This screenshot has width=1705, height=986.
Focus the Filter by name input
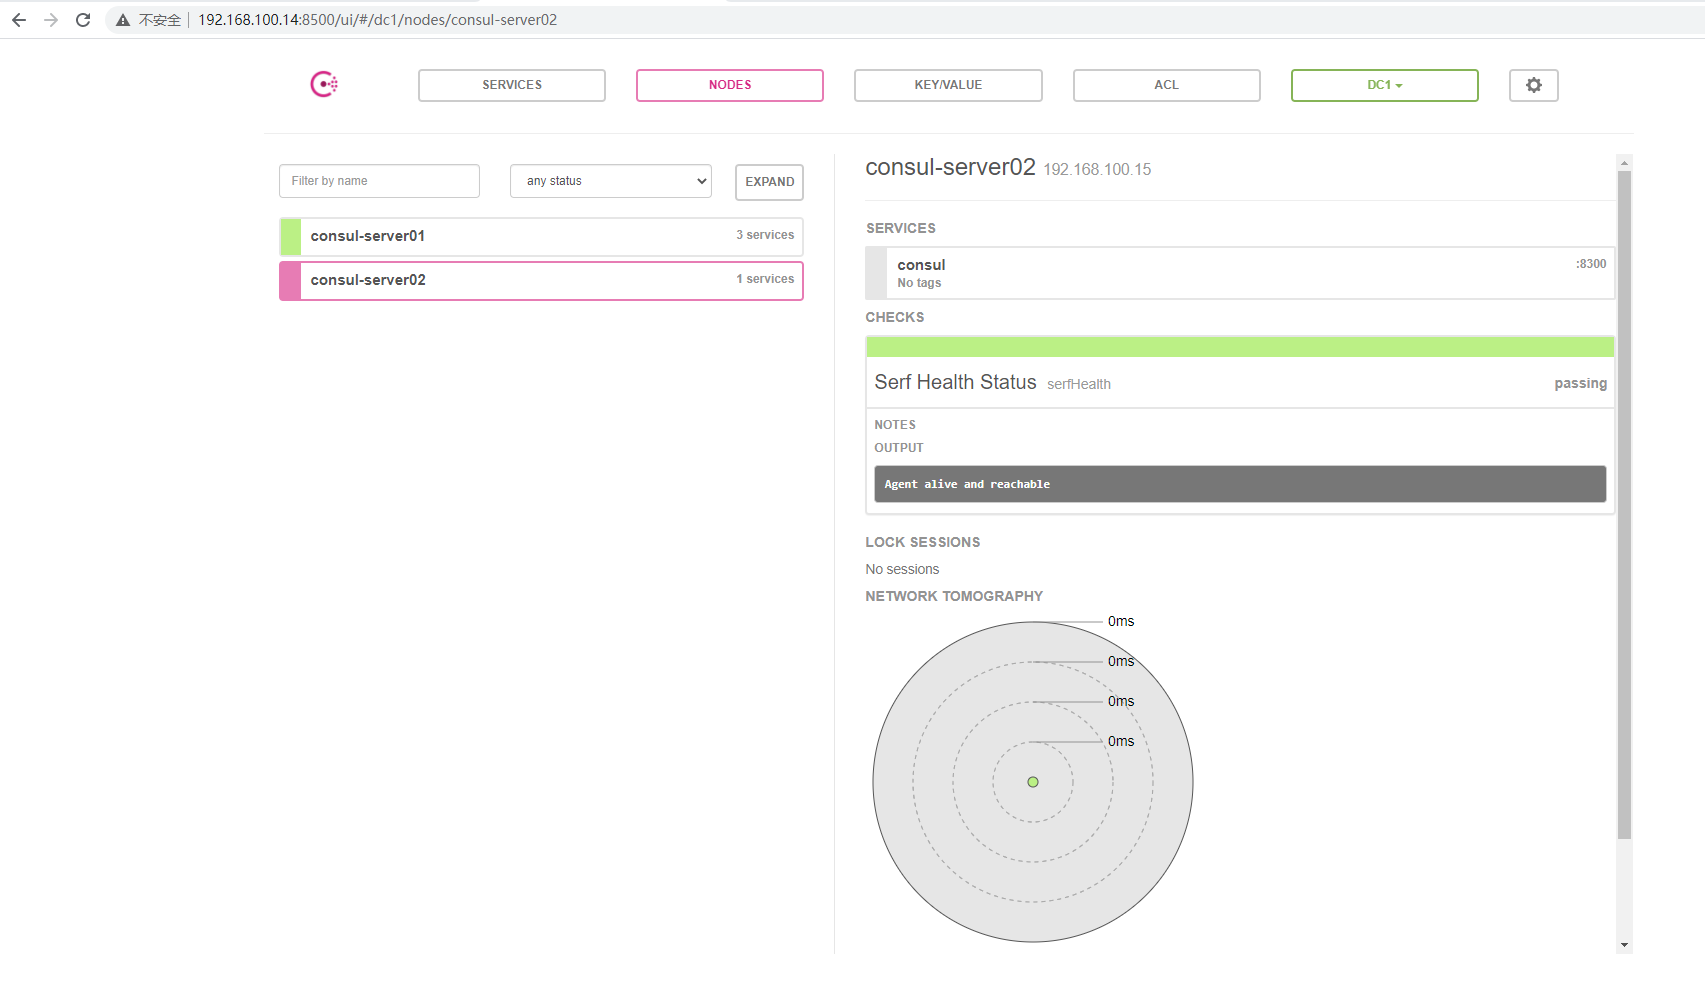(379, 181)
